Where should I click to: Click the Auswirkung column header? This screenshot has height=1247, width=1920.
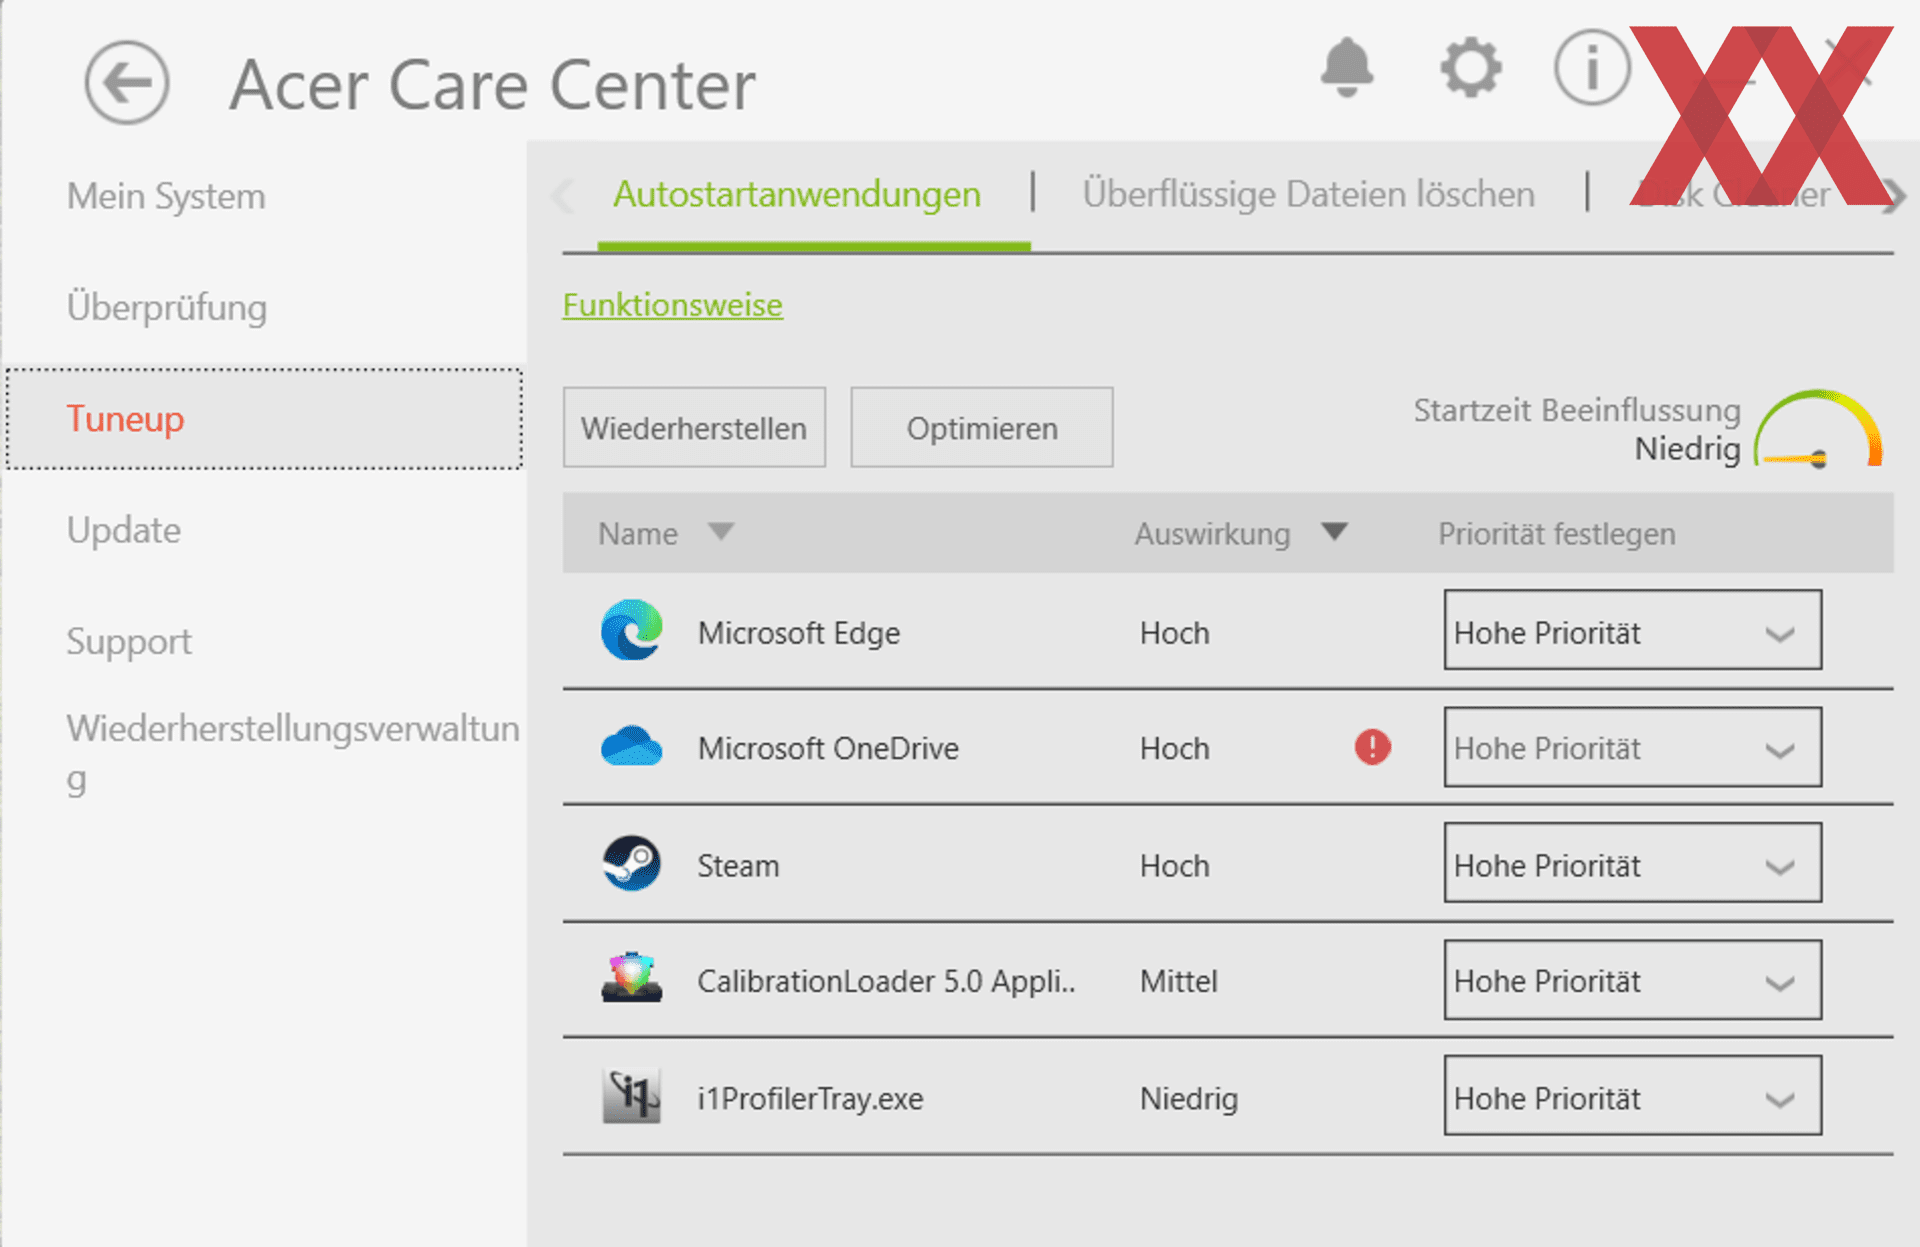[1212, 534]
